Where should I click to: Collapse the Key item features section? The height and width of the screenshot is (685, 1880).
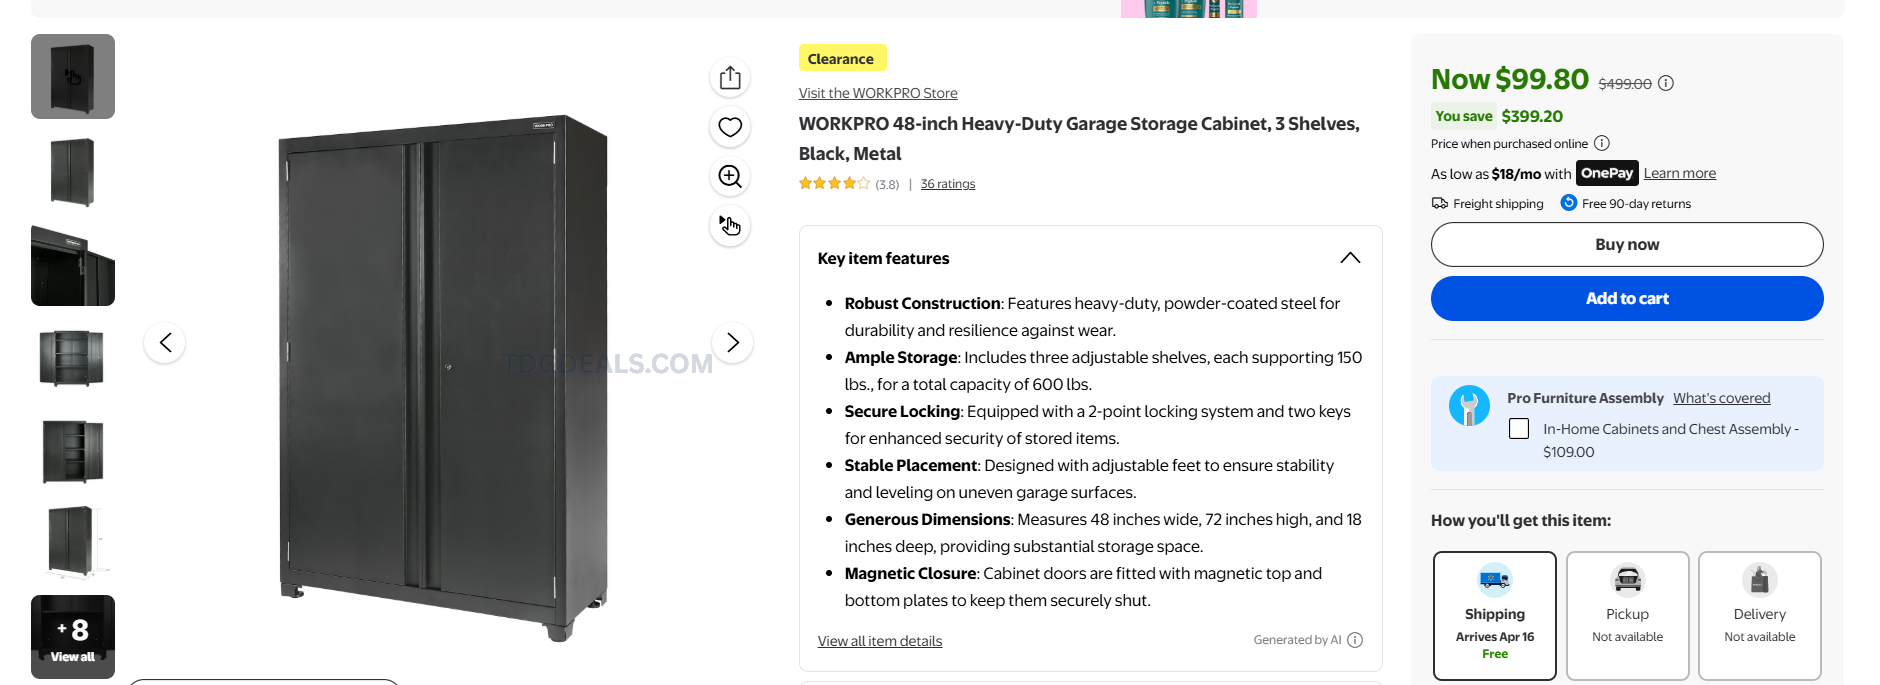pos(1350,258)
